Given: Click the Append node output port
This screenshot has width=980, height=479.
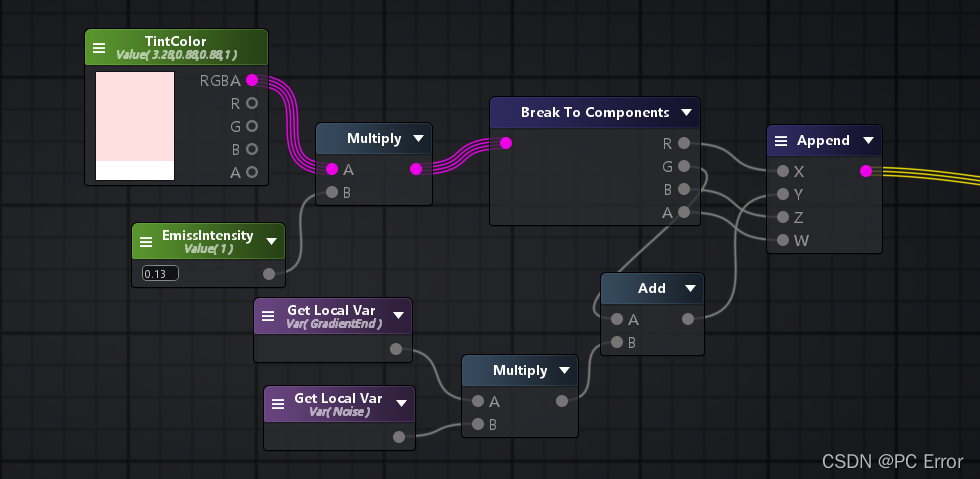Looking at the screenshot, I should 866,171.
